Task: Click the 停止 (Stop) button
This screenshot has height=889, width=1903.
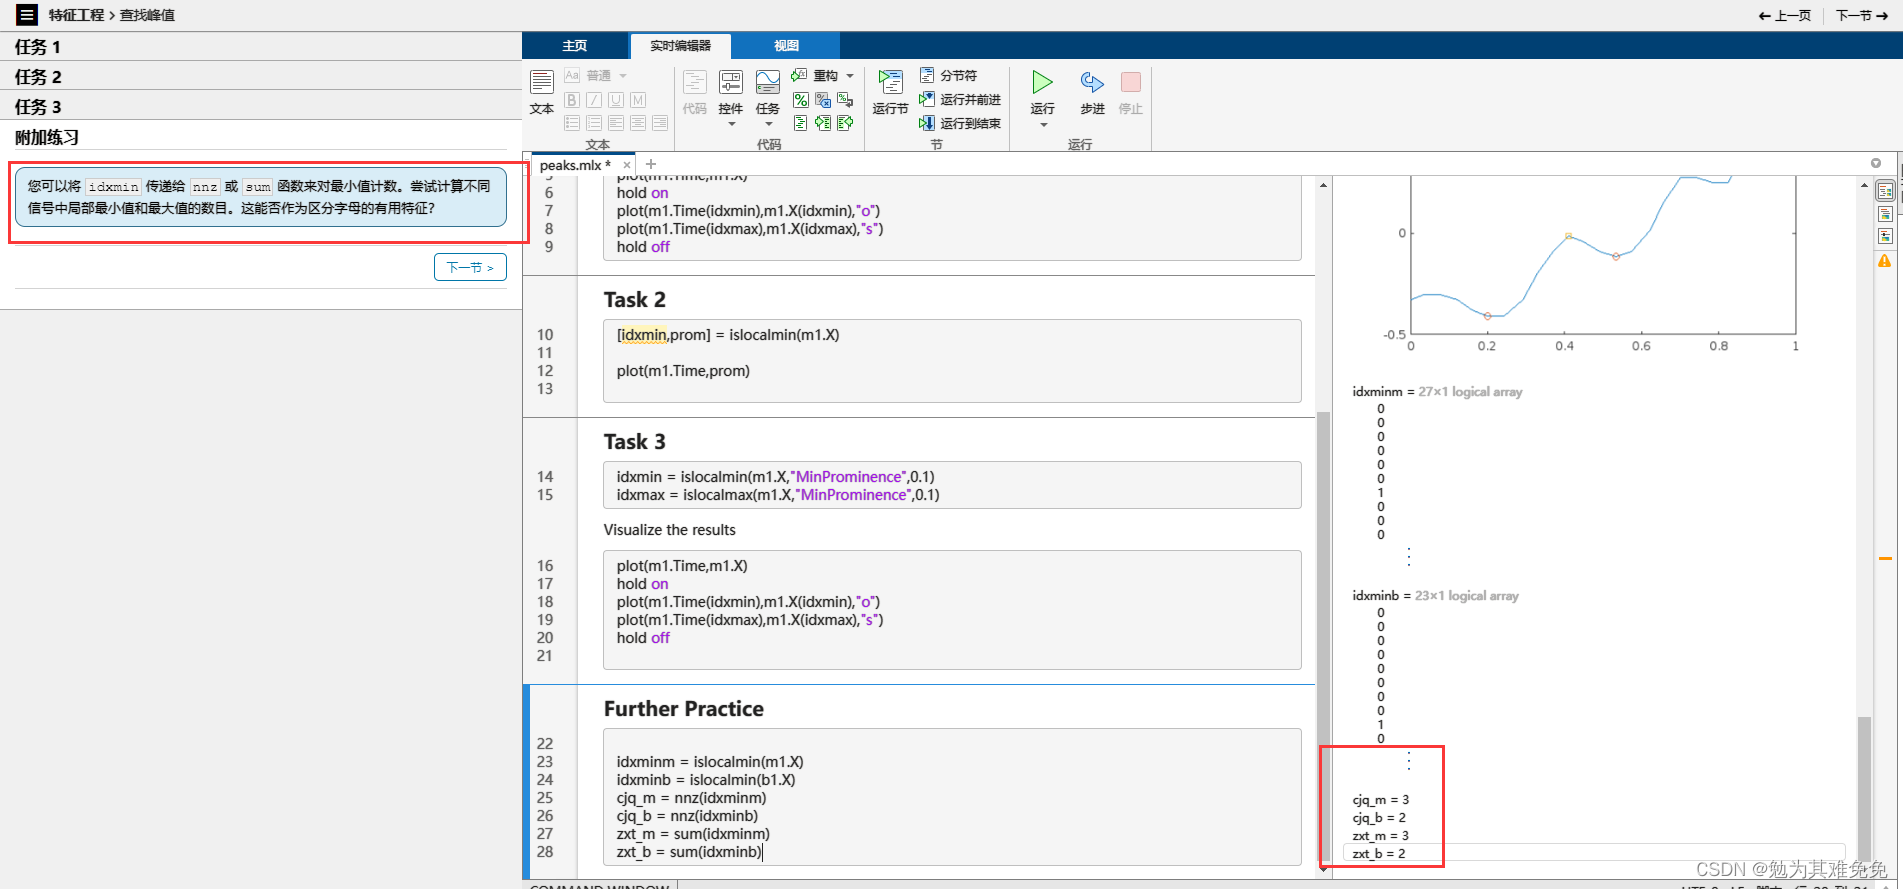Action: pos(1131,92)
